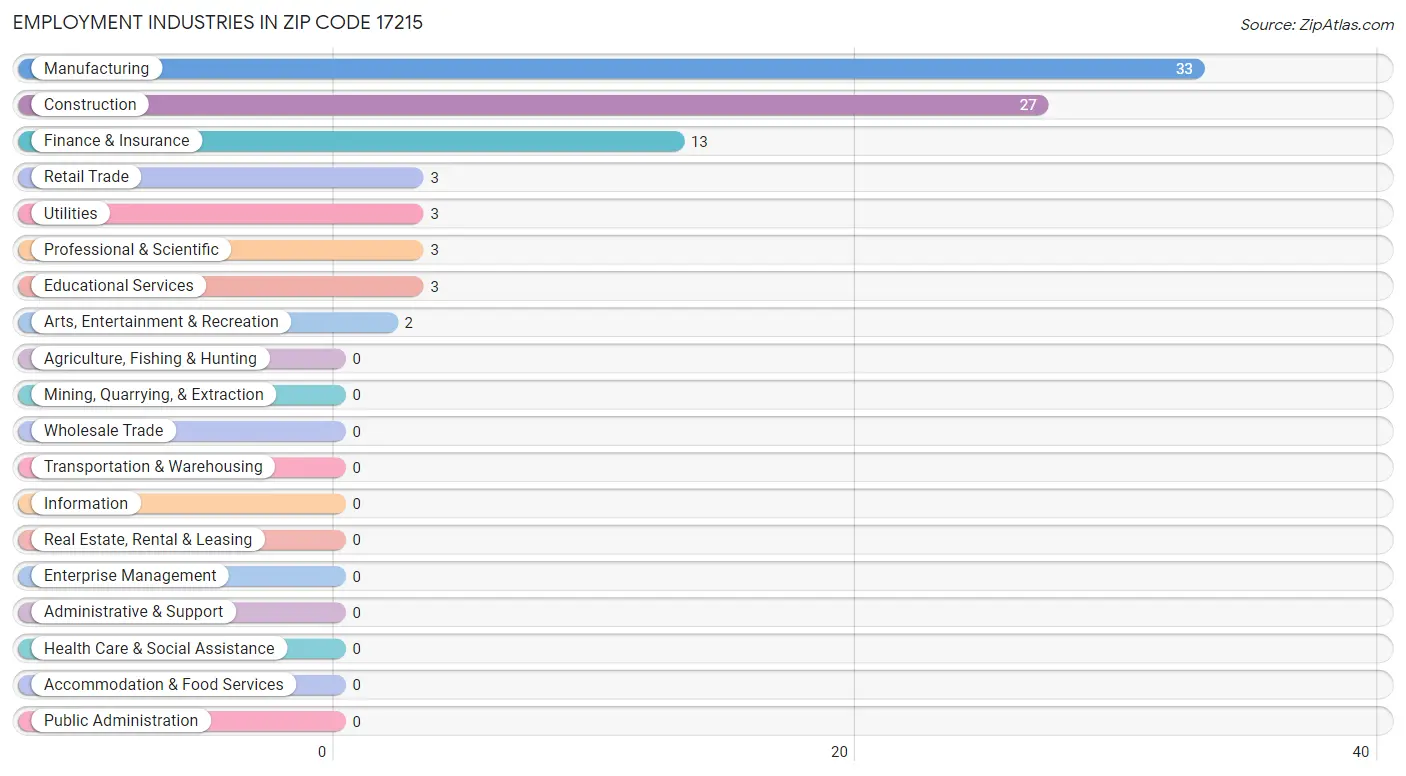Click the blue Manufacturing bar
The image size is (1406, 776).
[611, 69]
